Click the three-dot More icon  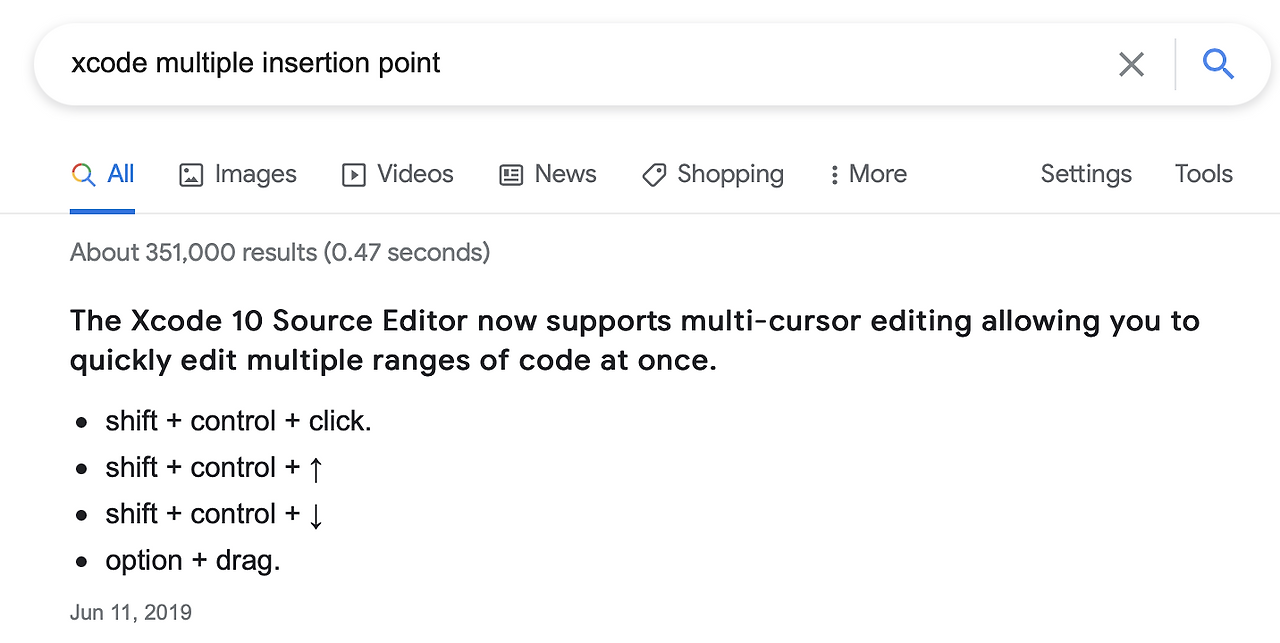coord(835,174)
